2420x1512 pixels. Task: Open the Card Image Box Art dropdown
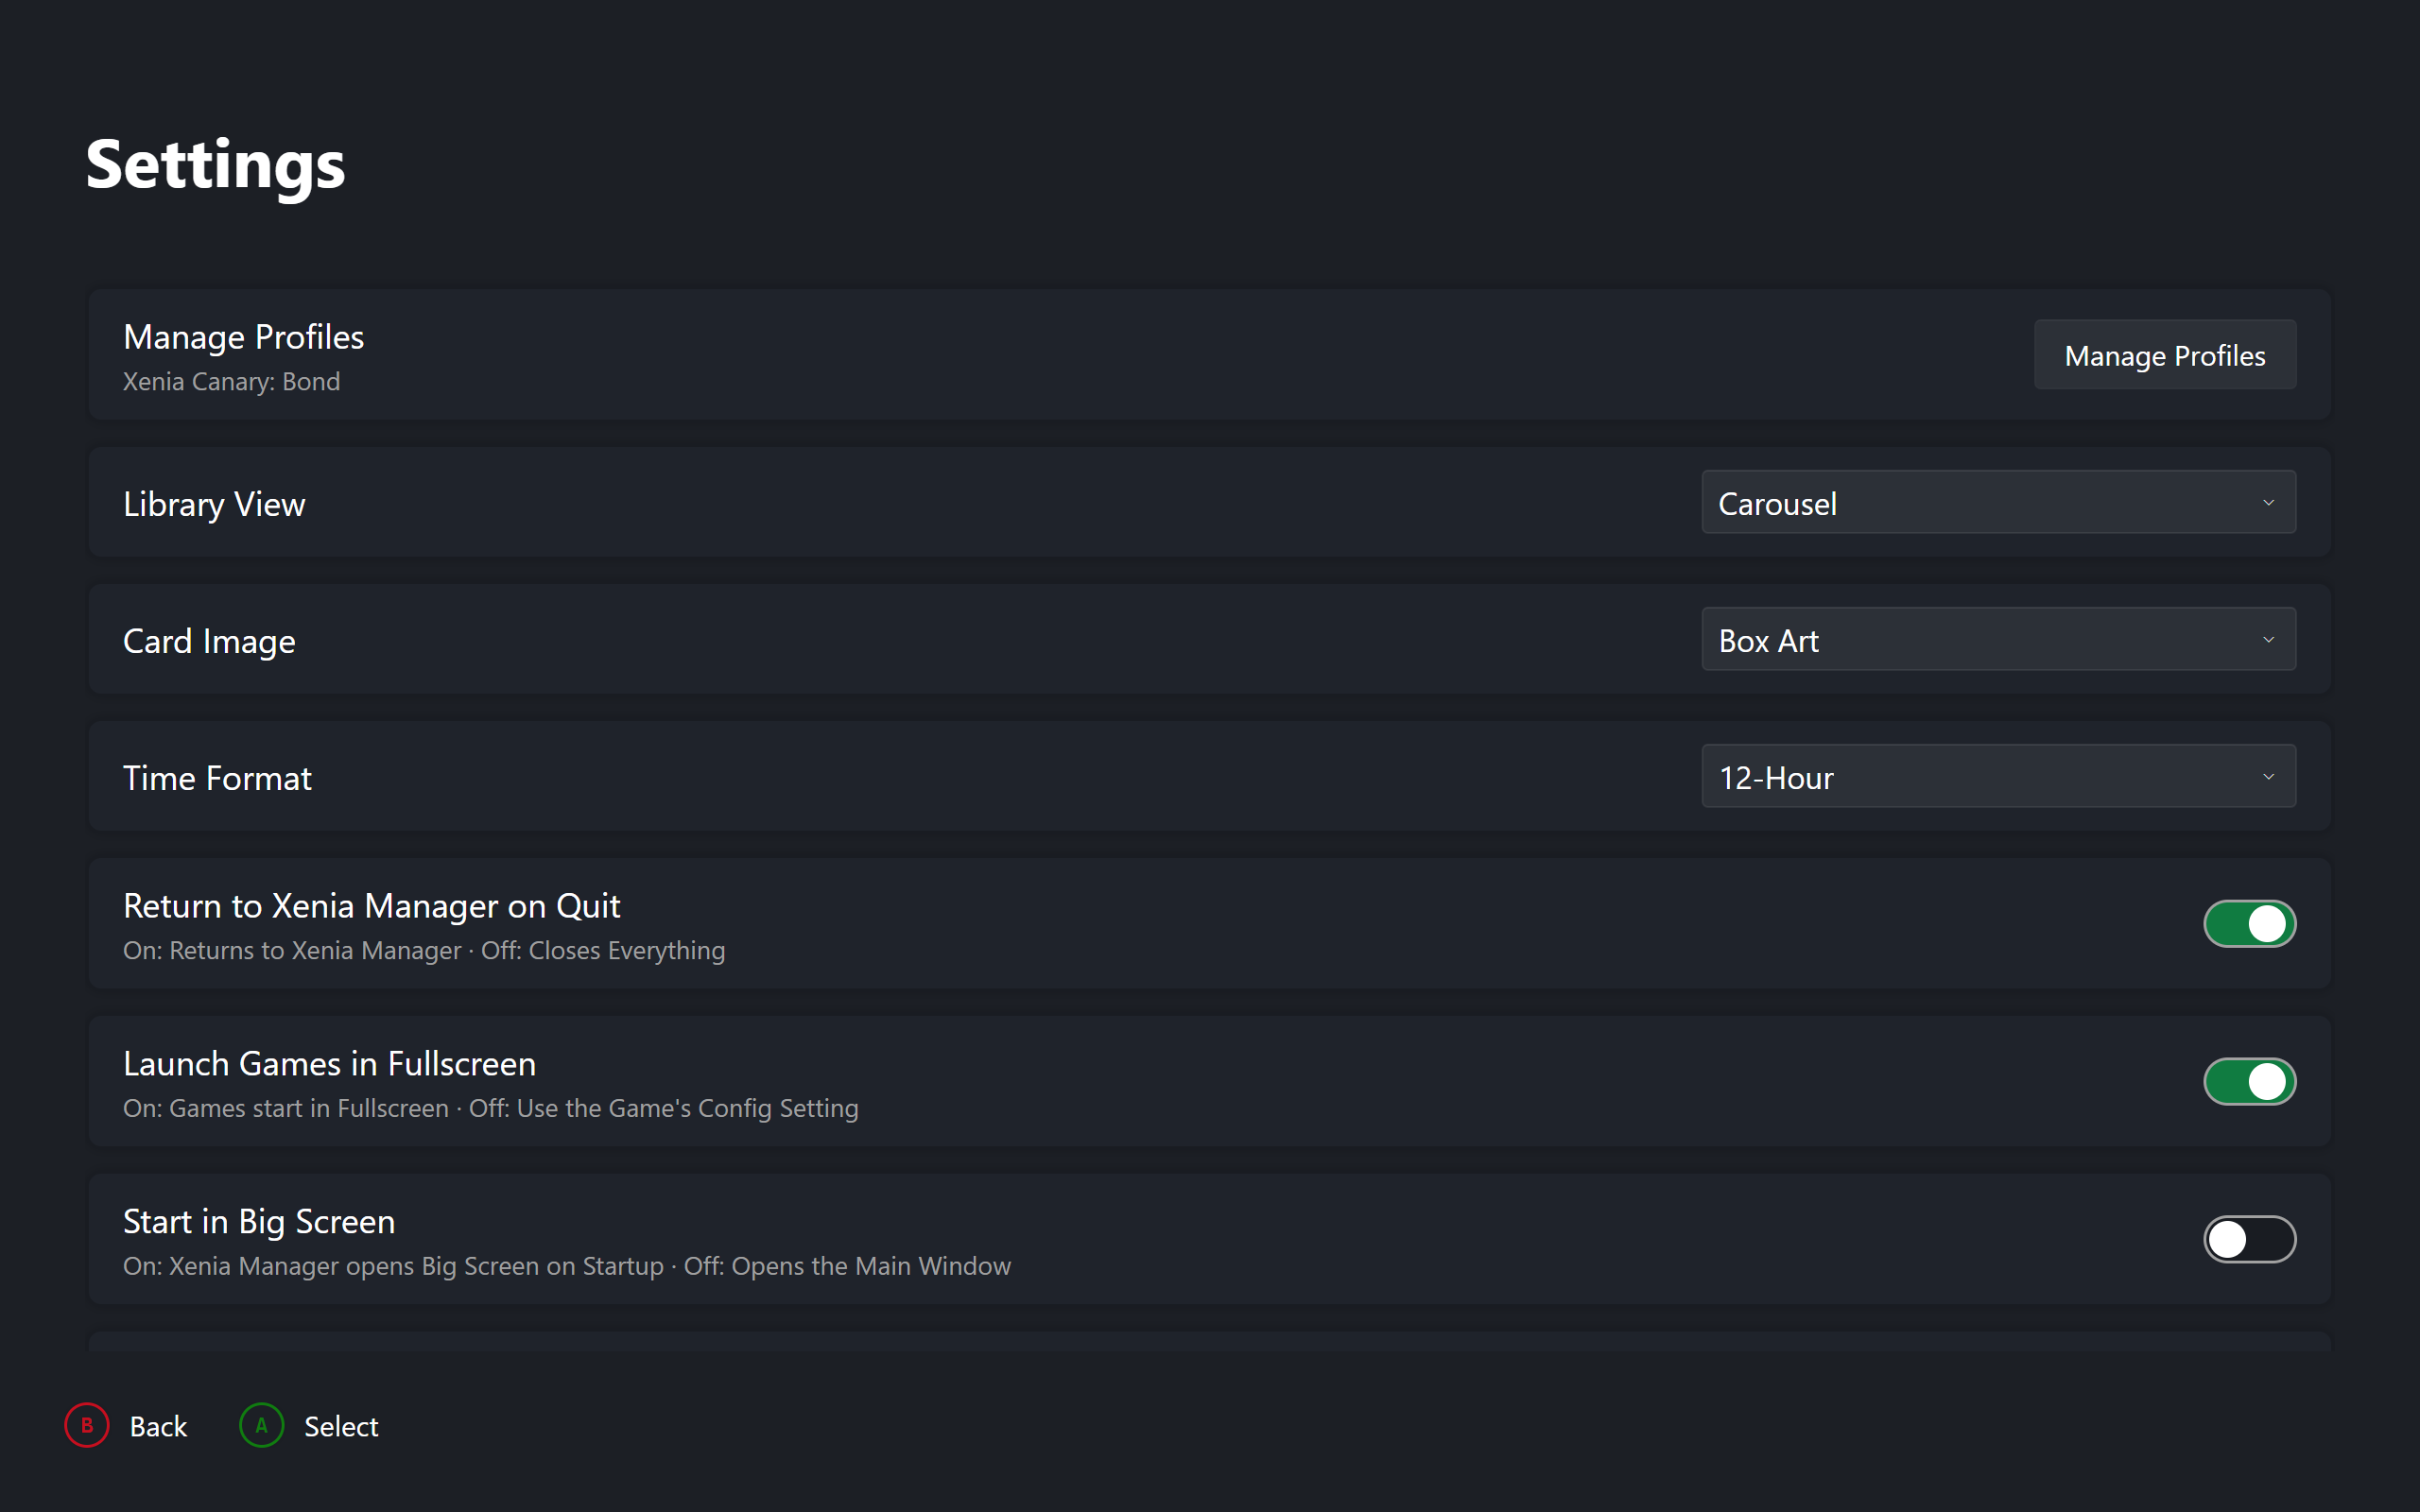click(1999, 640)
